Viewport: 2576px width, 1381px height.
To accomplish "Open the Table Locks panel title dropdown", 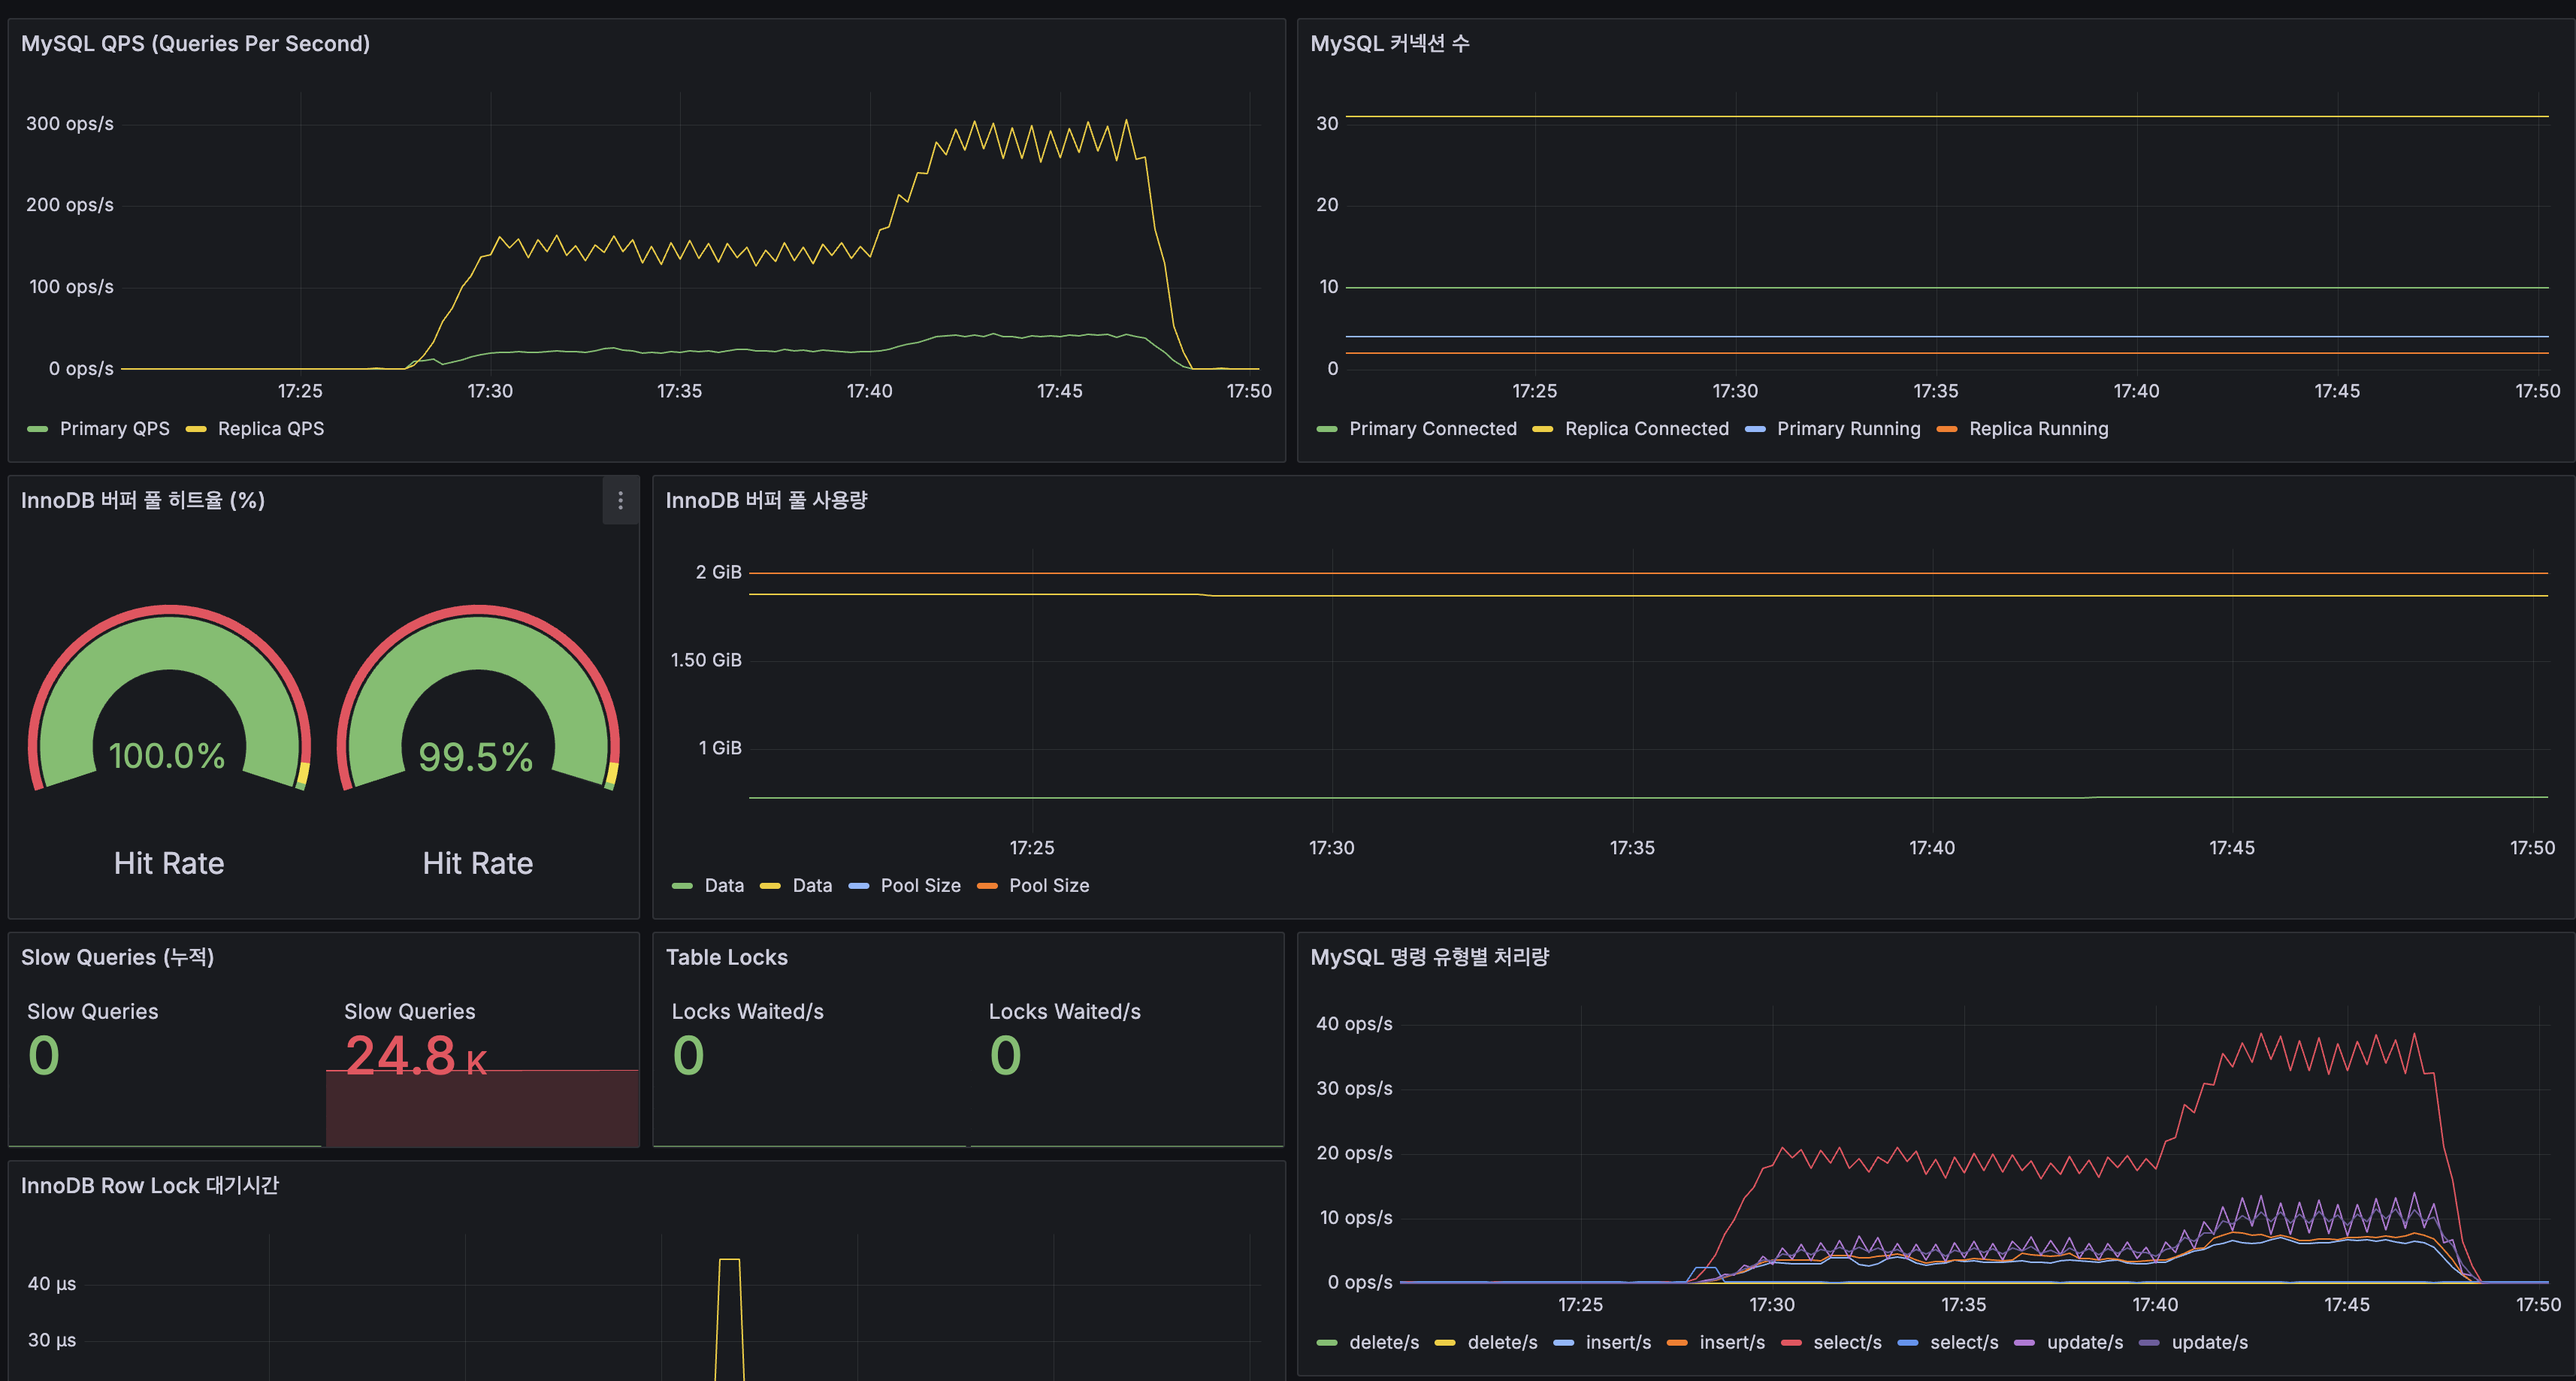I will [727, 957].
